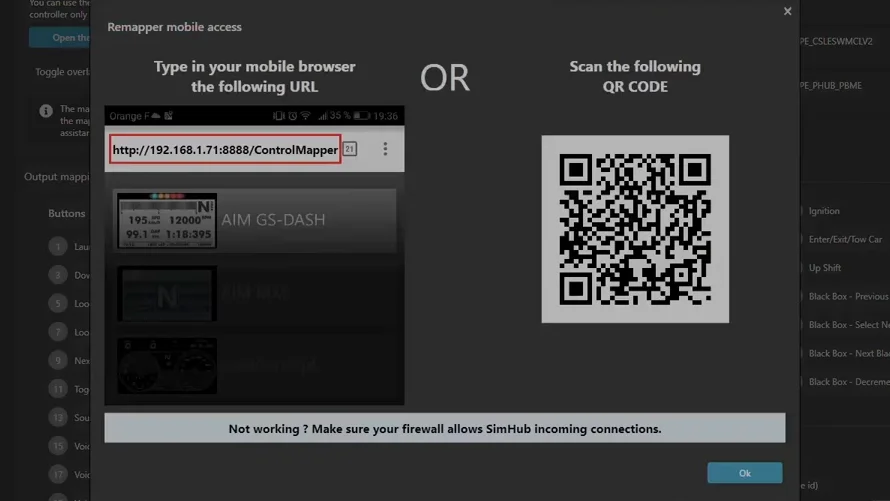Click the Buttons heading in background
This screenshot has height=501, width=890.
[66, 213]
